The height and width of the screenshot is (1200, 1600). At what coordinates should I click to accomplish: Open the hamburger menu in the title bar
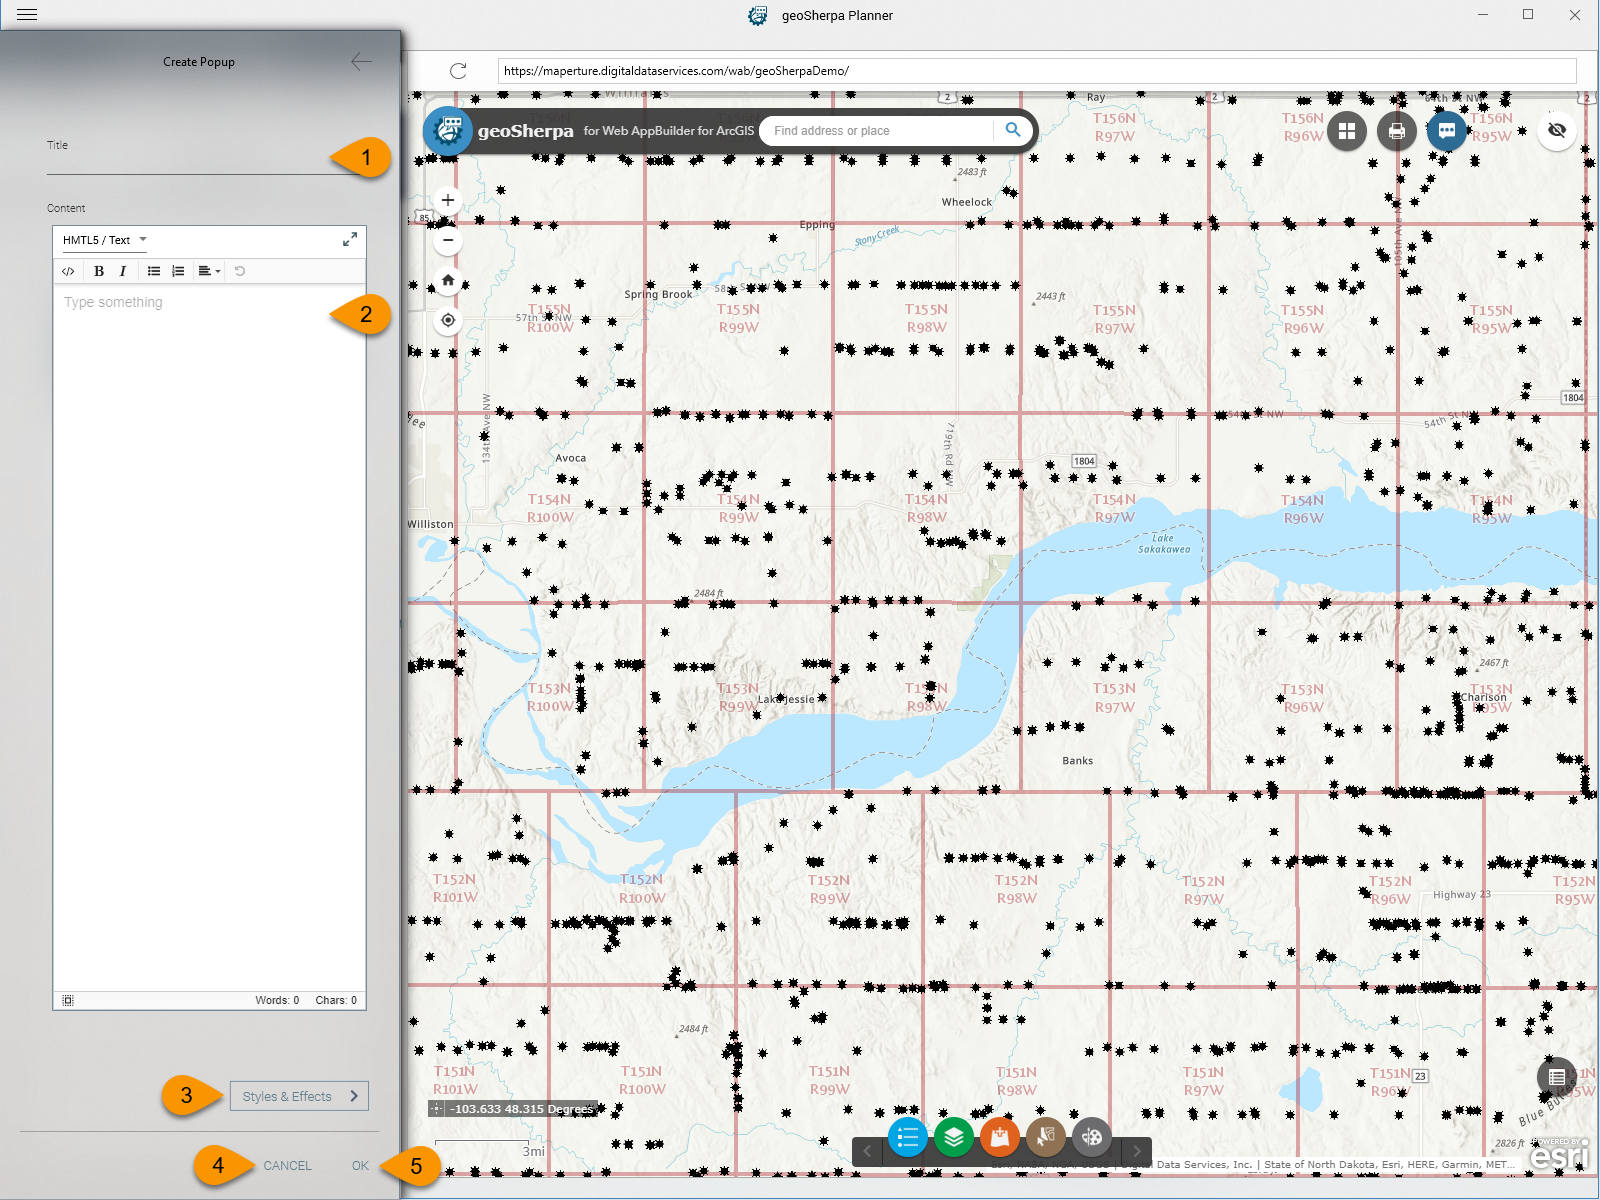(27, 15)
